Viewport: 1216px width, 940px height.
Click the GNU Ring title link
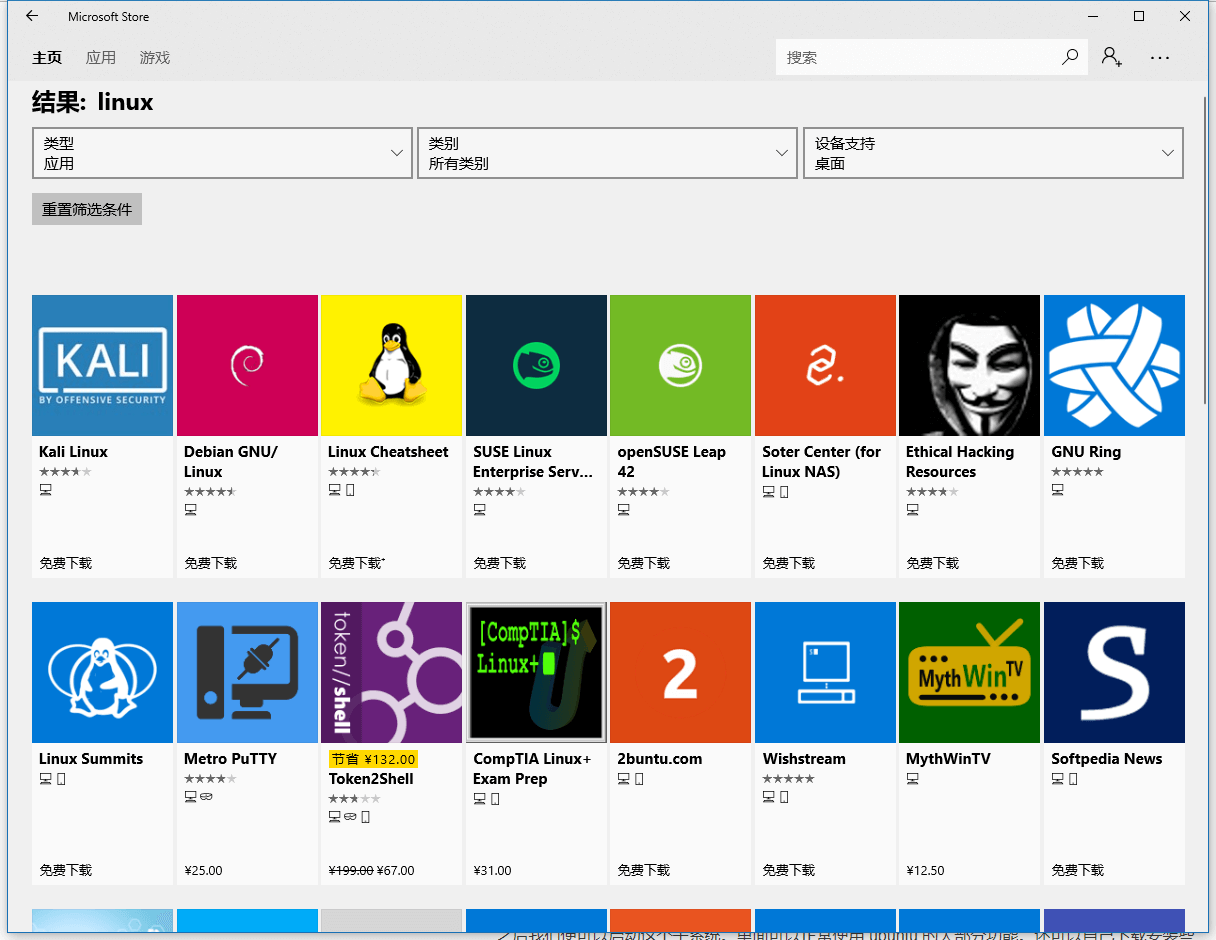pyautogui.click(x=1086, y=452)
